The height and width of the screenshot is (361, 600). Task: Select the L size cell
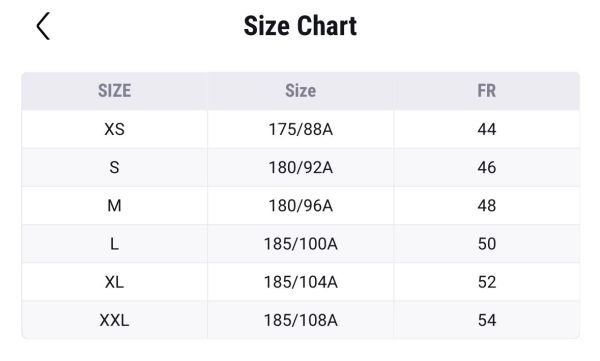point(114,244)
